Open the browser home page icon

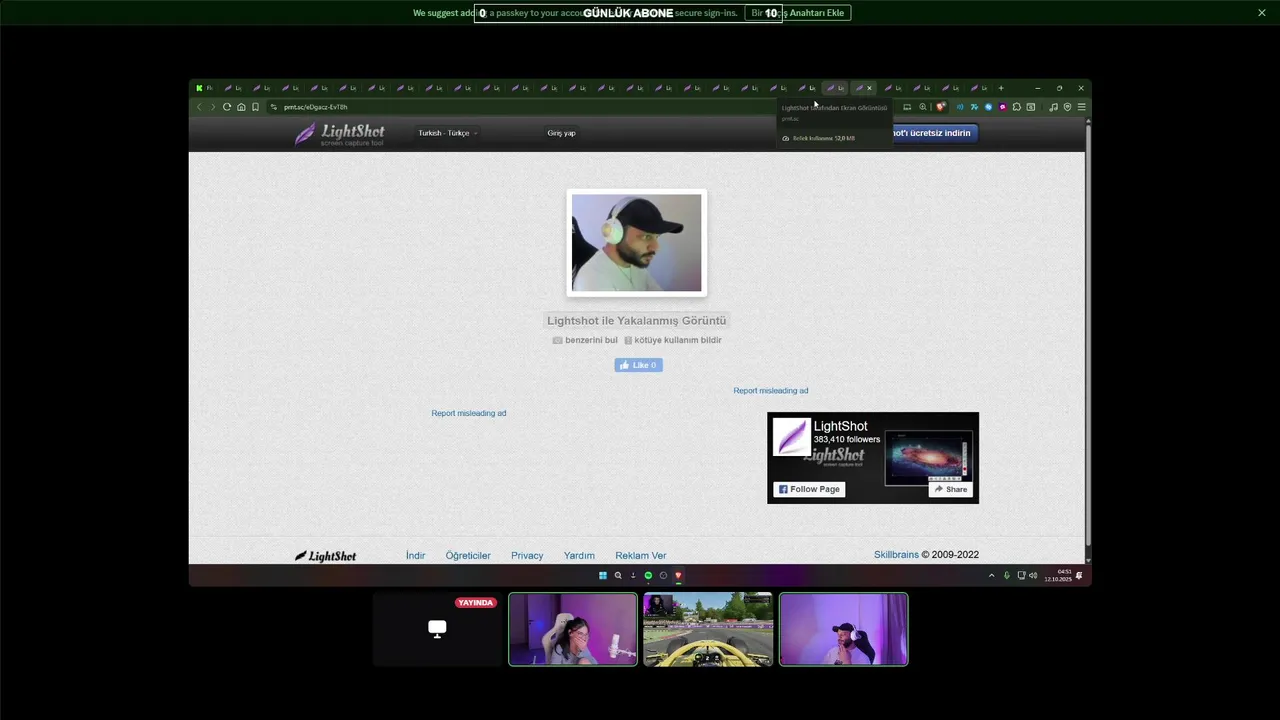241,107
